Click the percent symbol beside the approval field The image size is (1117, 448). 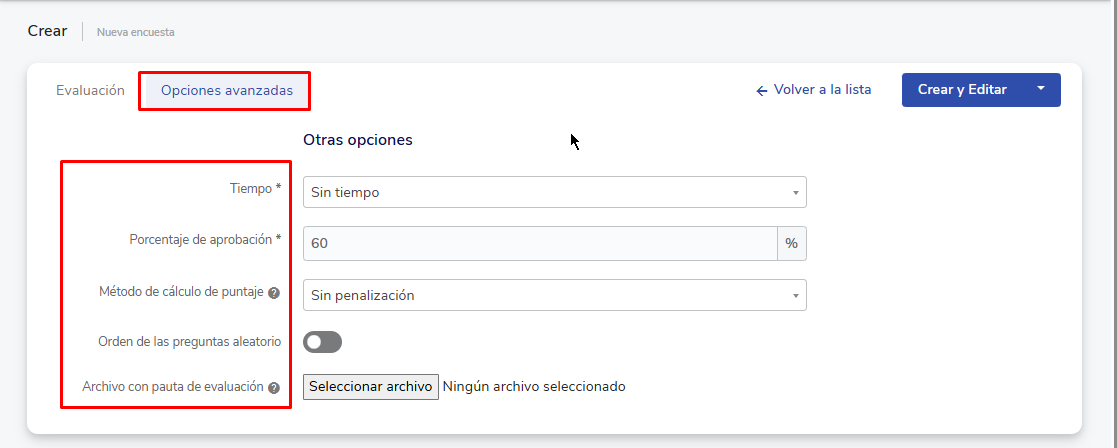coord(791,243)
